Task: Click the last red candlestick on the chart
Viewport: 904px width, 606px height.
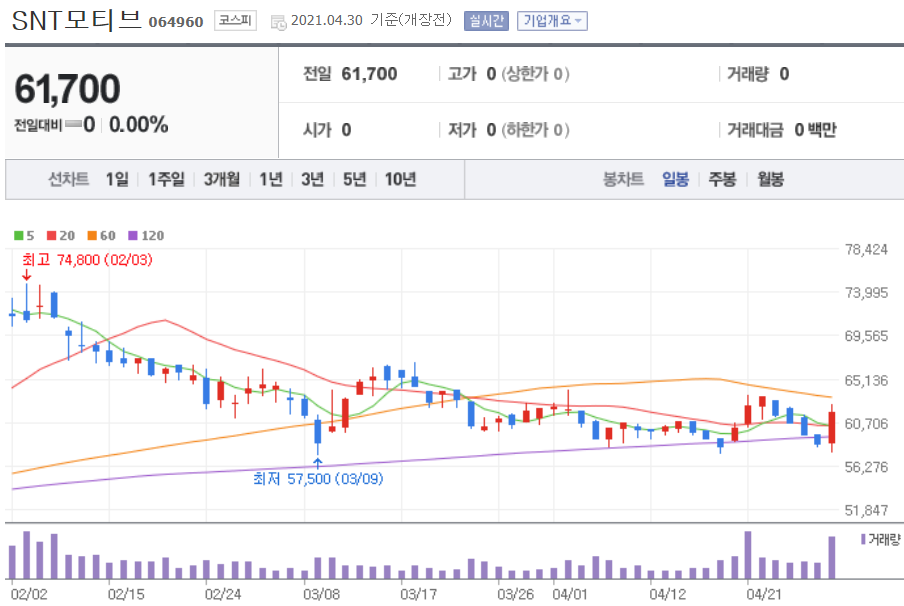Action: coord(832,427)
